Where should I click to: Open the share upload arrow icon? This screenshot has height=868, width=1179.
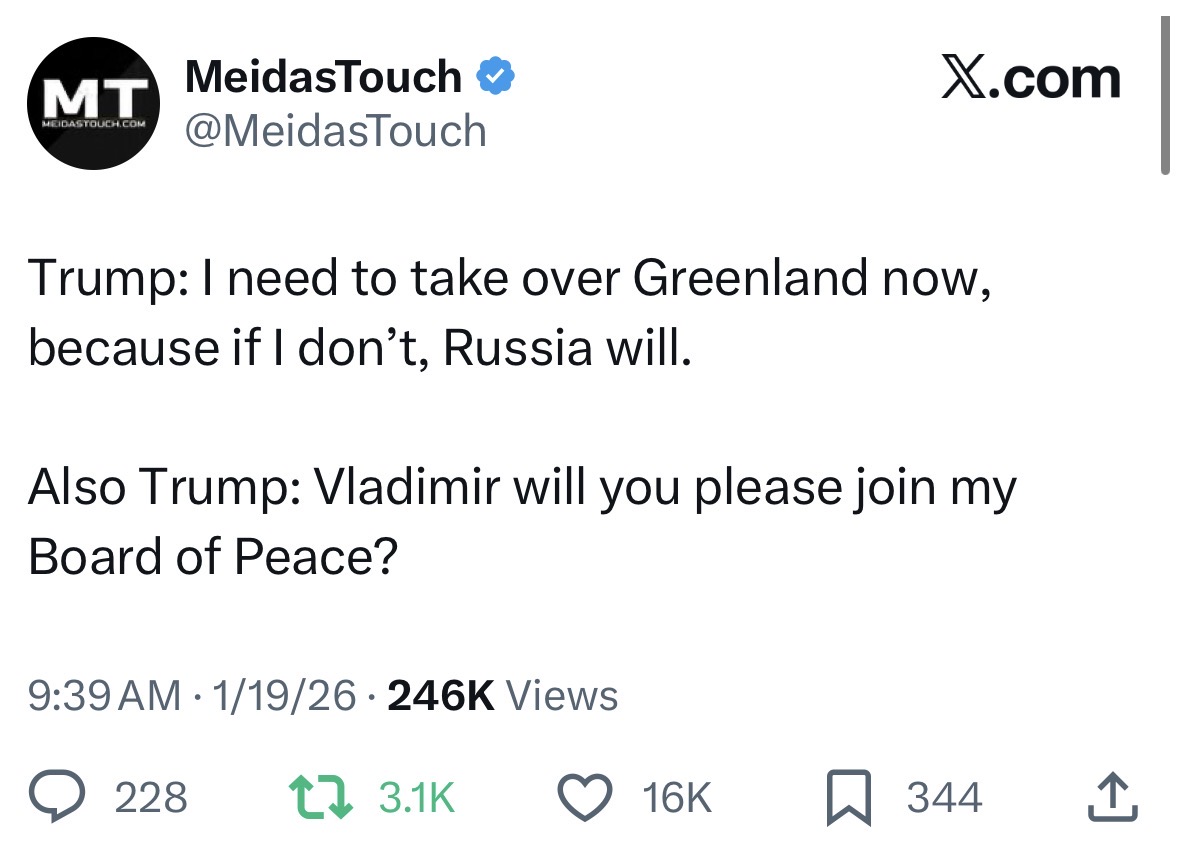[1113, 796]
